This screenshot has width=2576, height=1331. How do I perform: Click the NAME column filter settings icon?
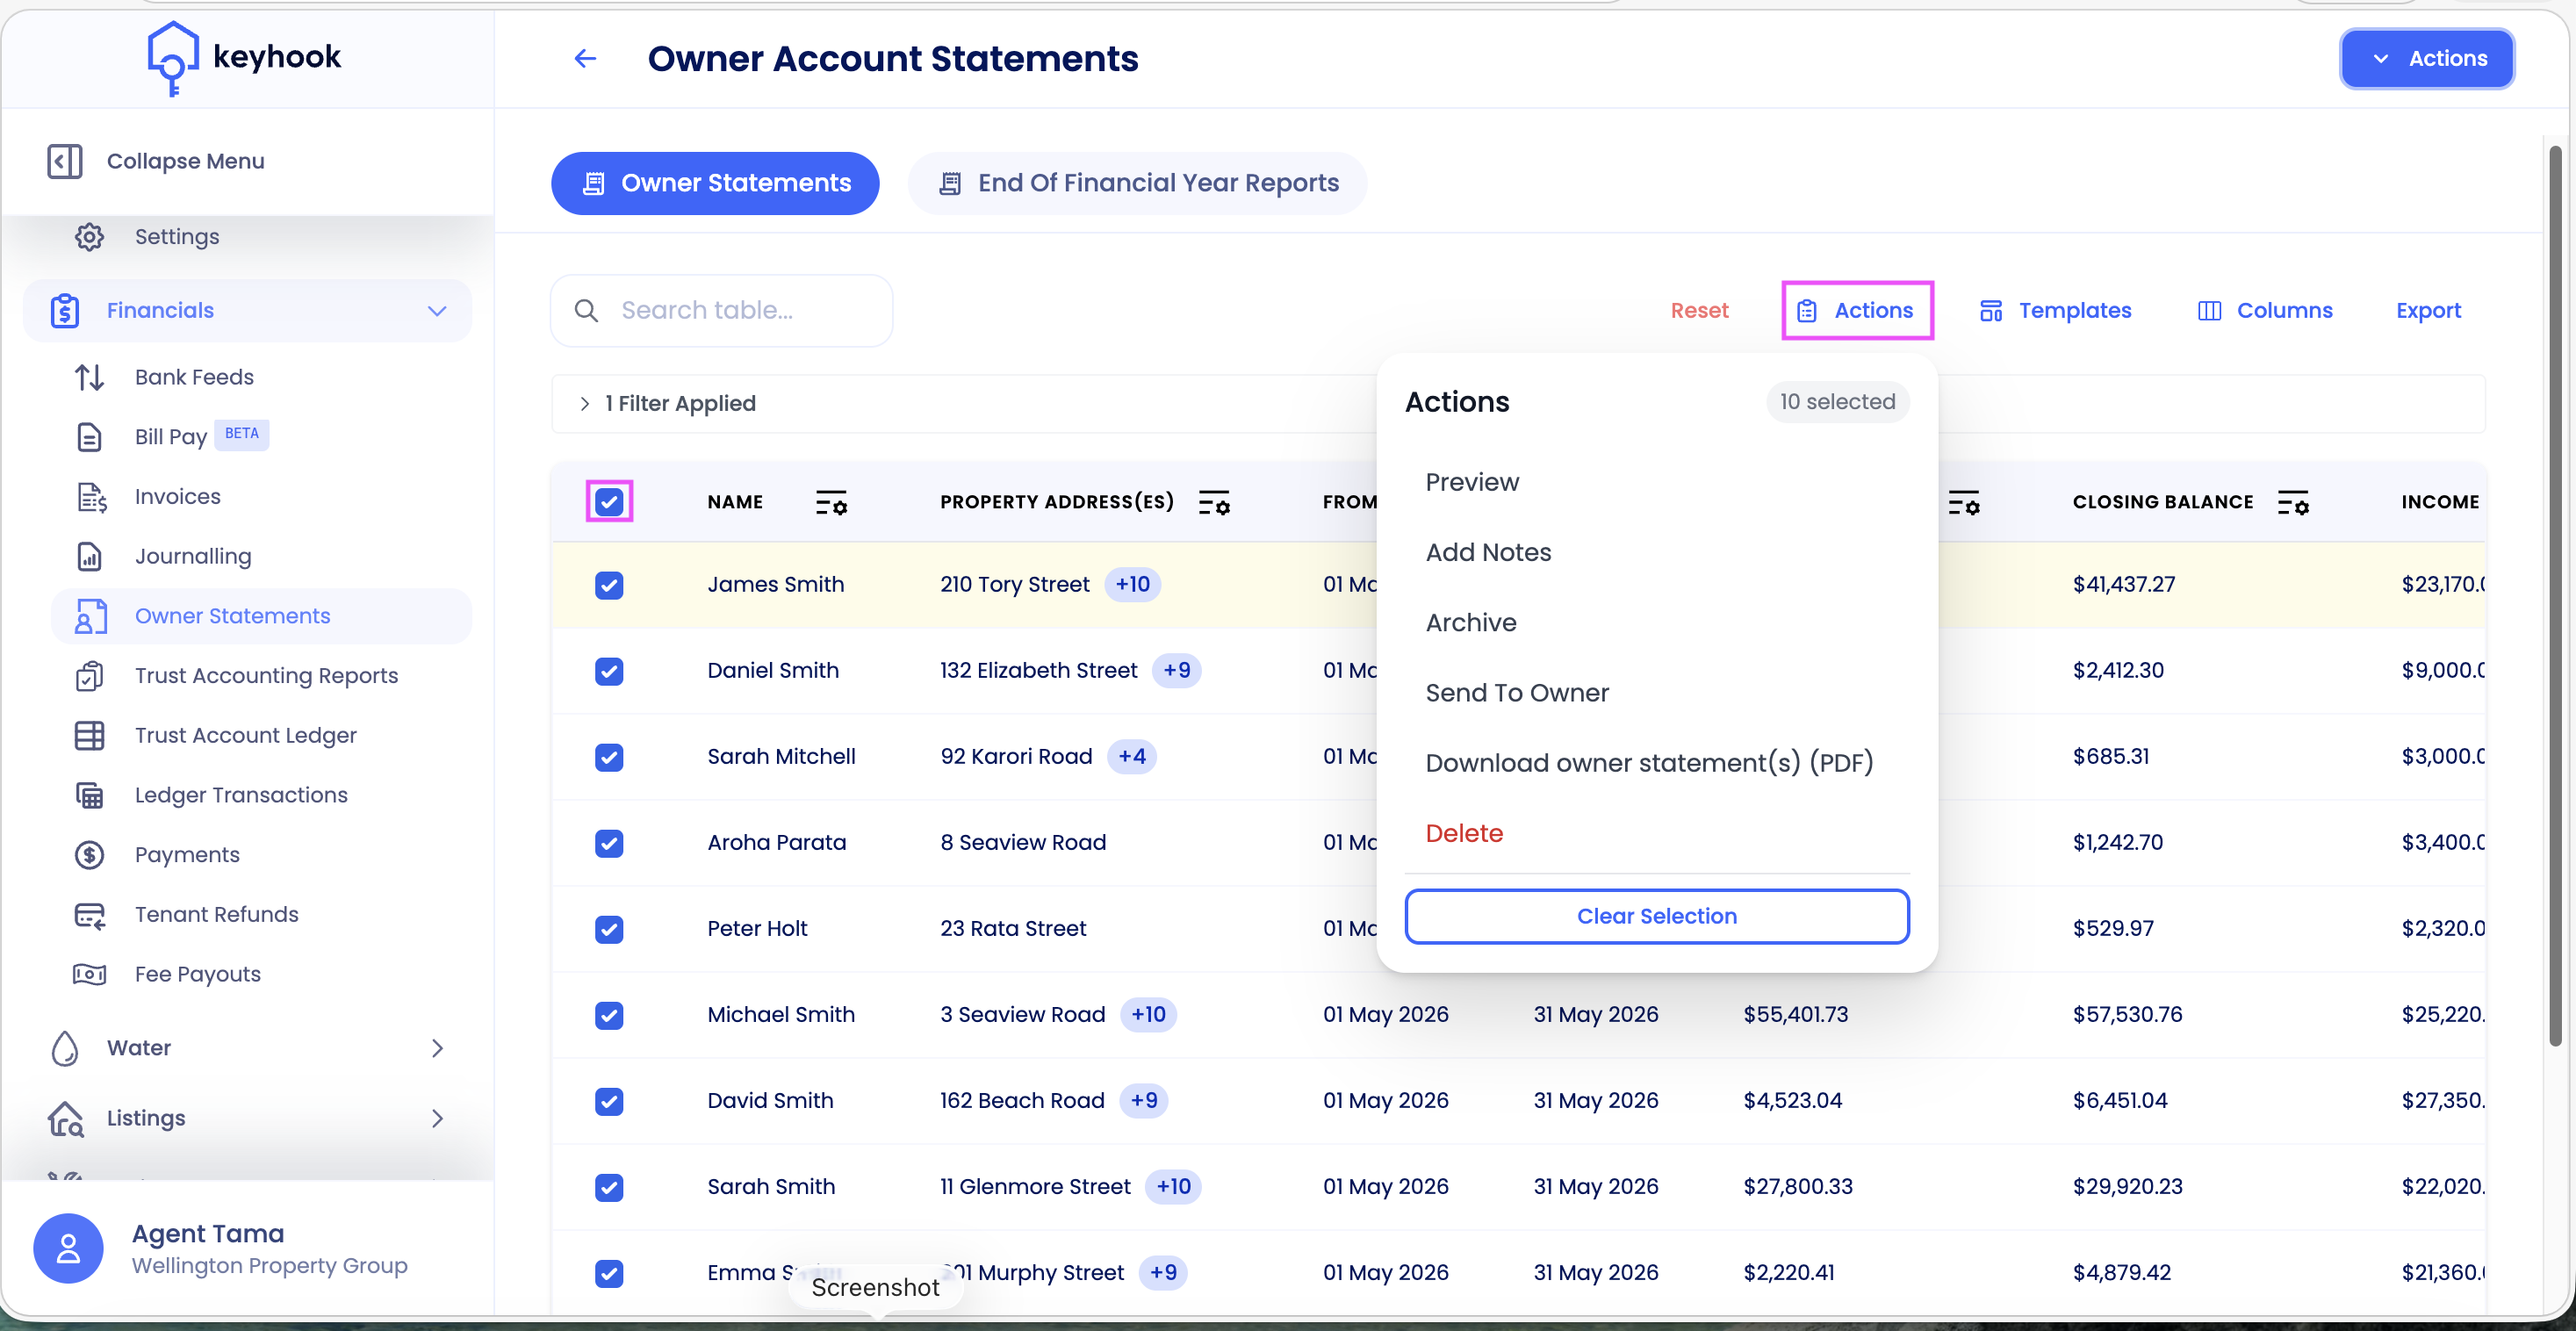(831, 502)
